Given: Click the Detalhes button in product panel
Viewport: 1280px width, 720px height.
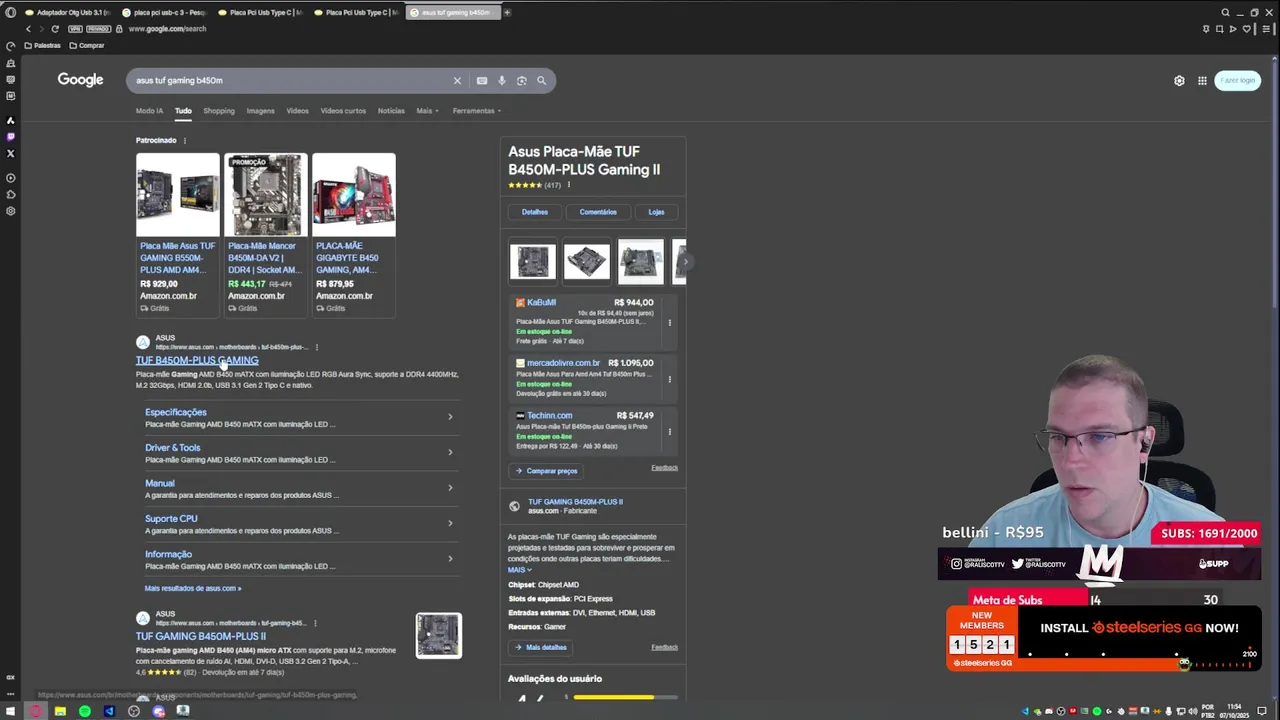Looking at the screenshot, I should pos(535,212).
